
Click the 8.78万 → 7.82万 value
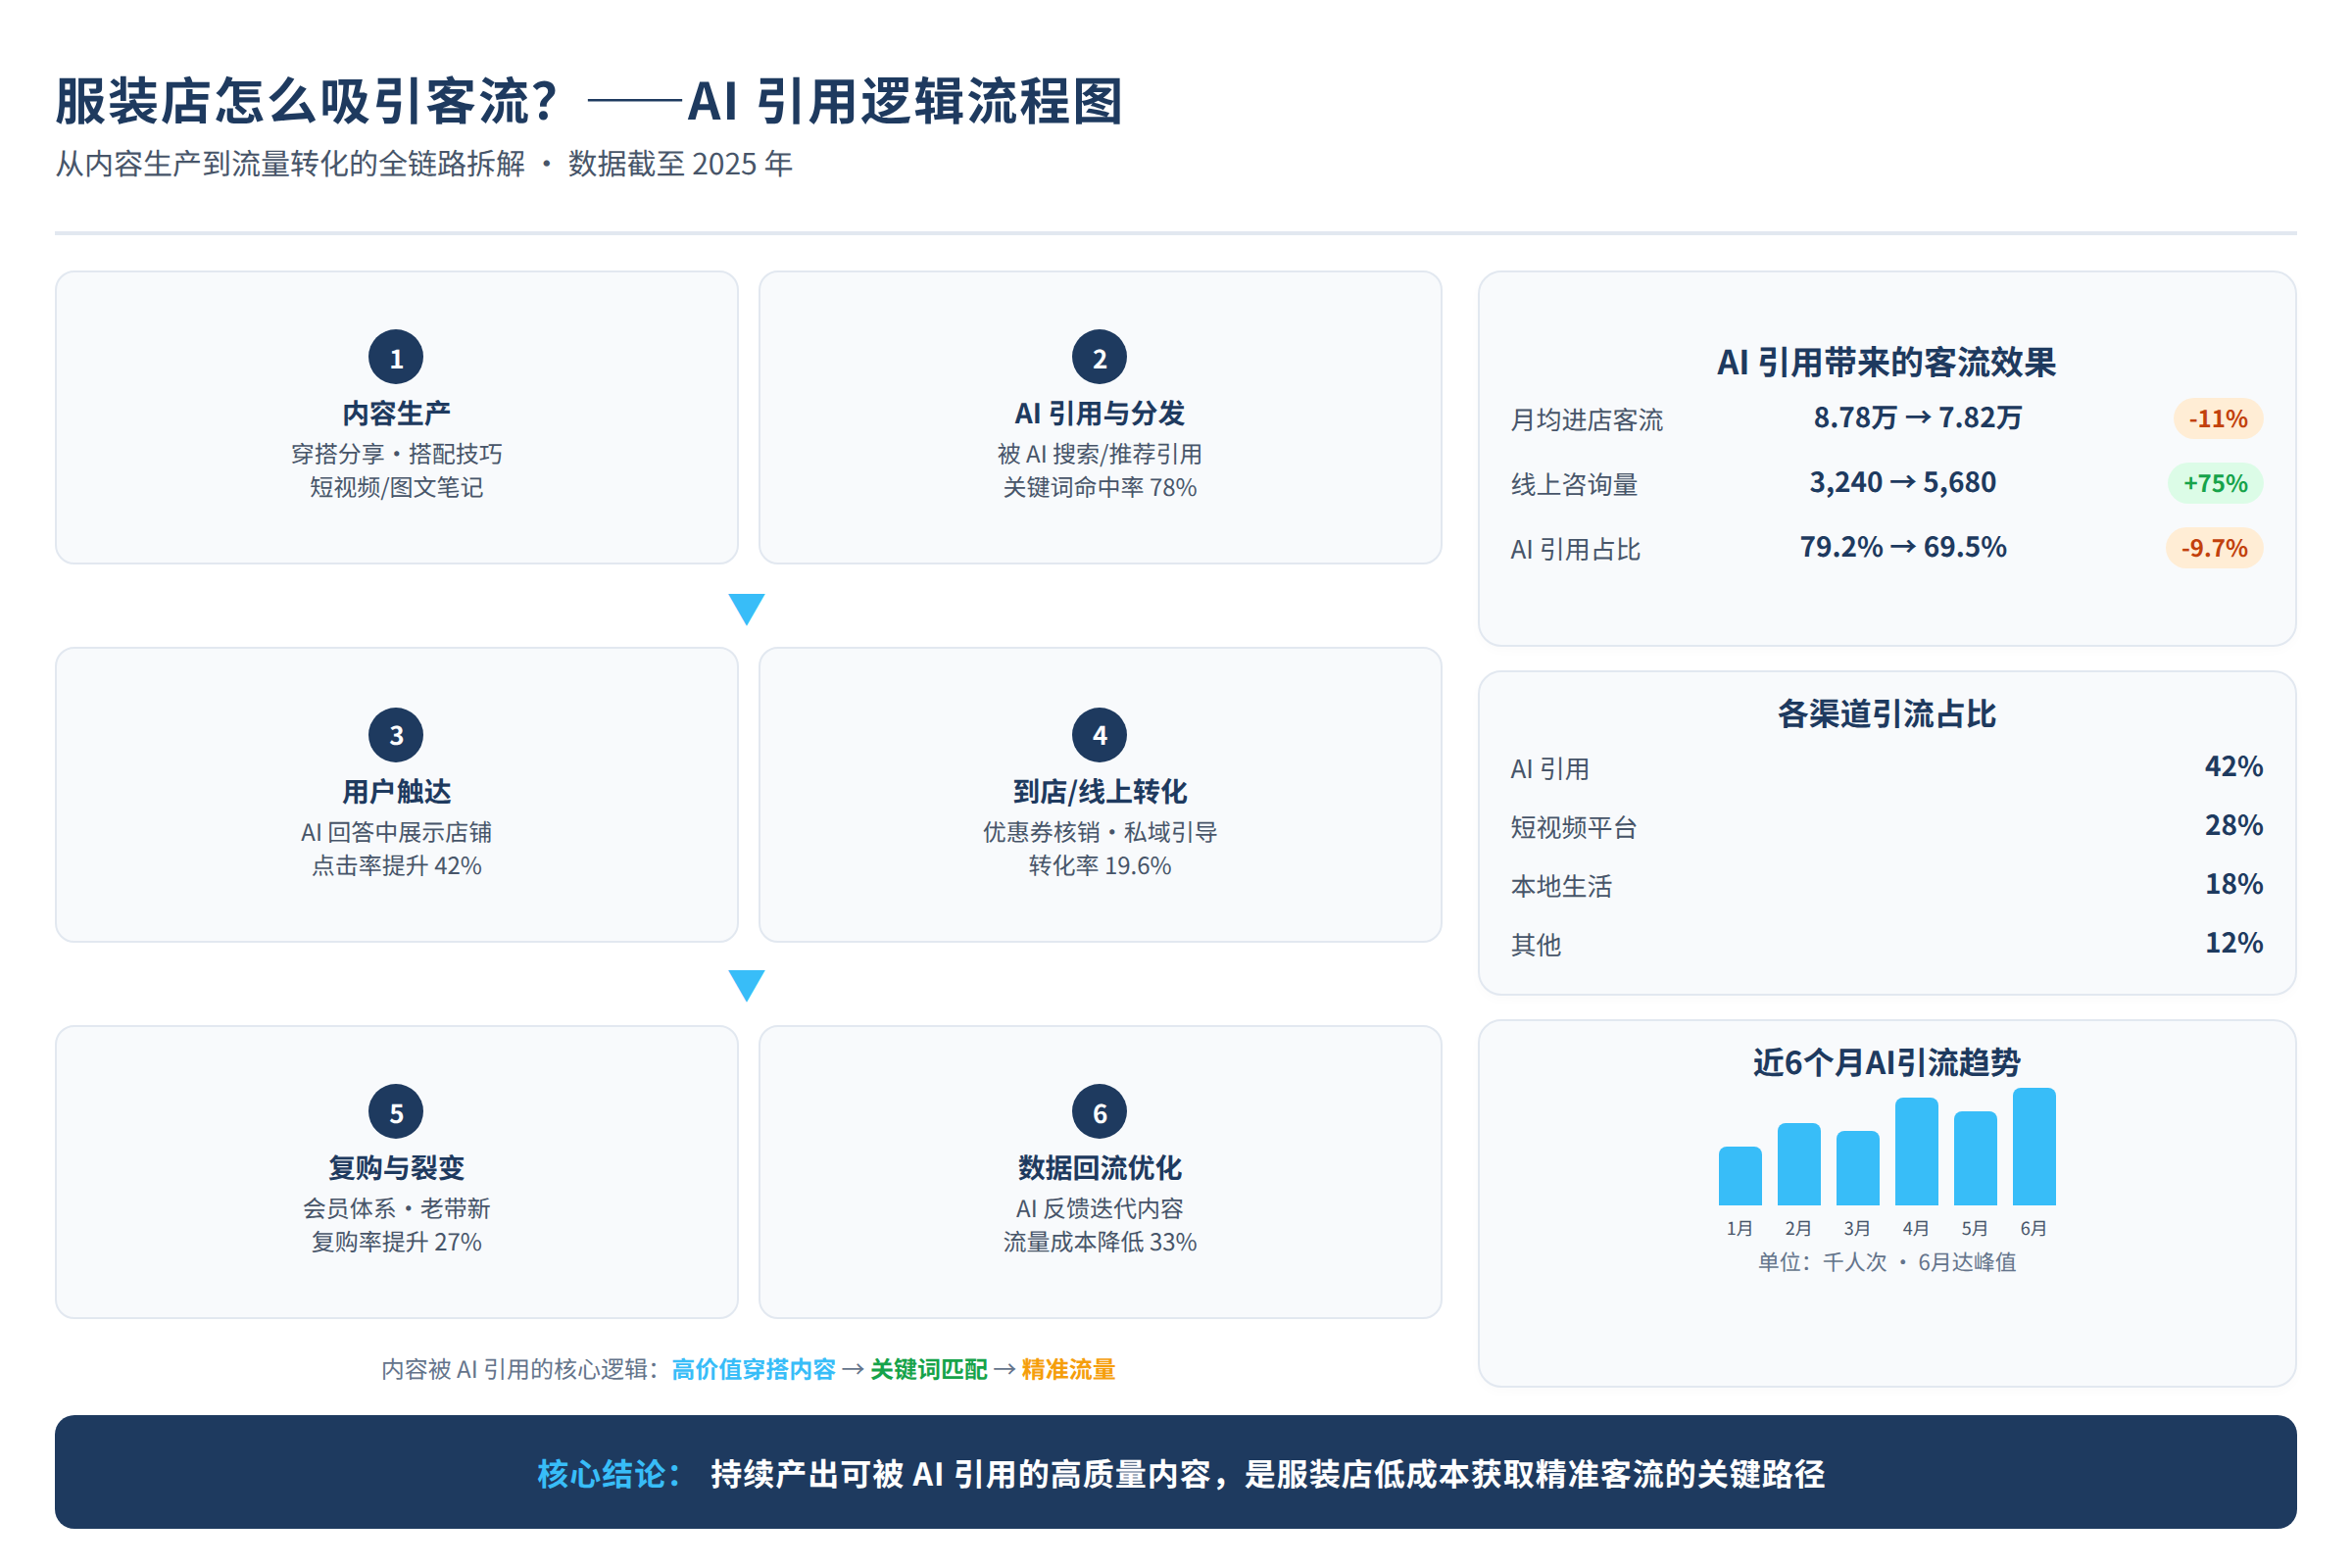(x=1917, y=417)
